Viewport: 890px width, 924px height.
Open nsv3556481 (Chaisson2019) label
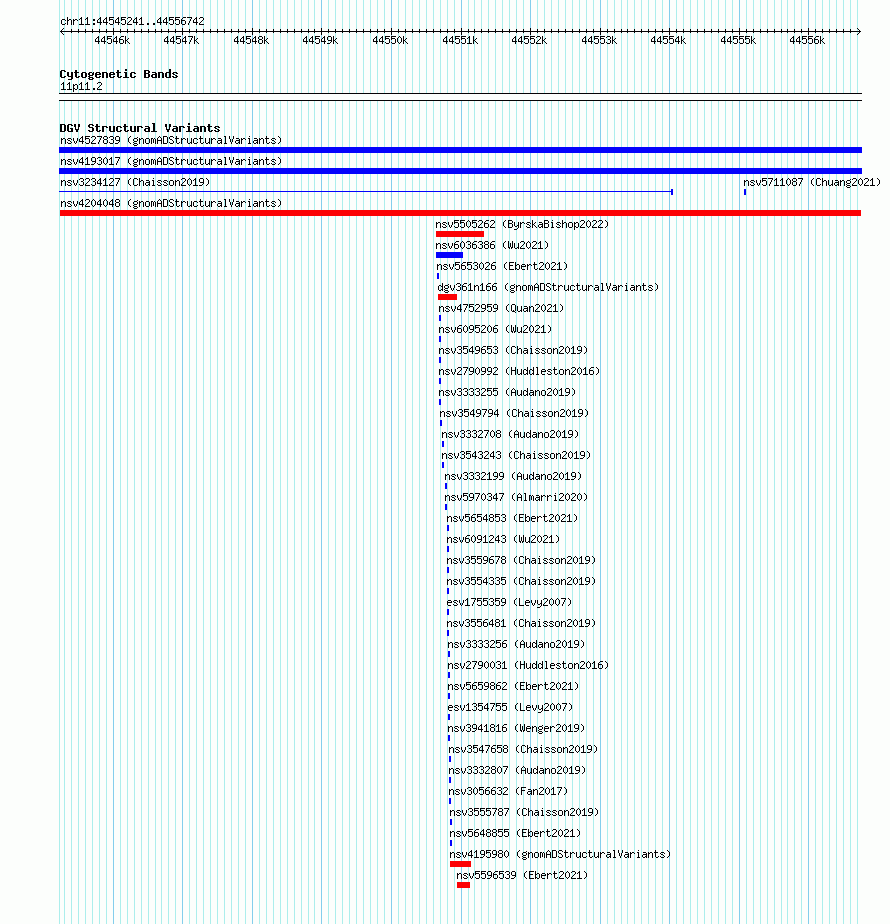(521, 623)
